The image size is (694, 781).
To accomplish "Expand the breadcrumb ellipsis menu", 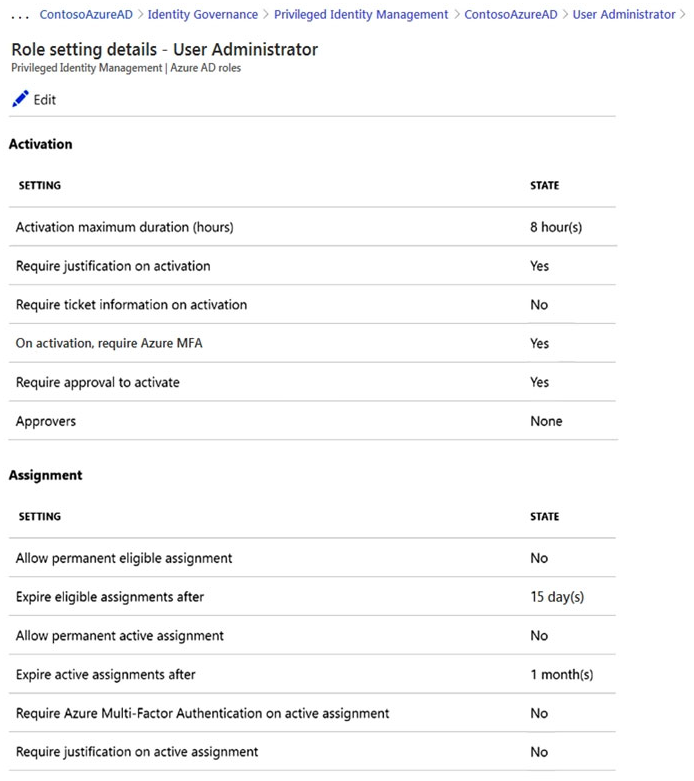I will click(x=19, y=15).
